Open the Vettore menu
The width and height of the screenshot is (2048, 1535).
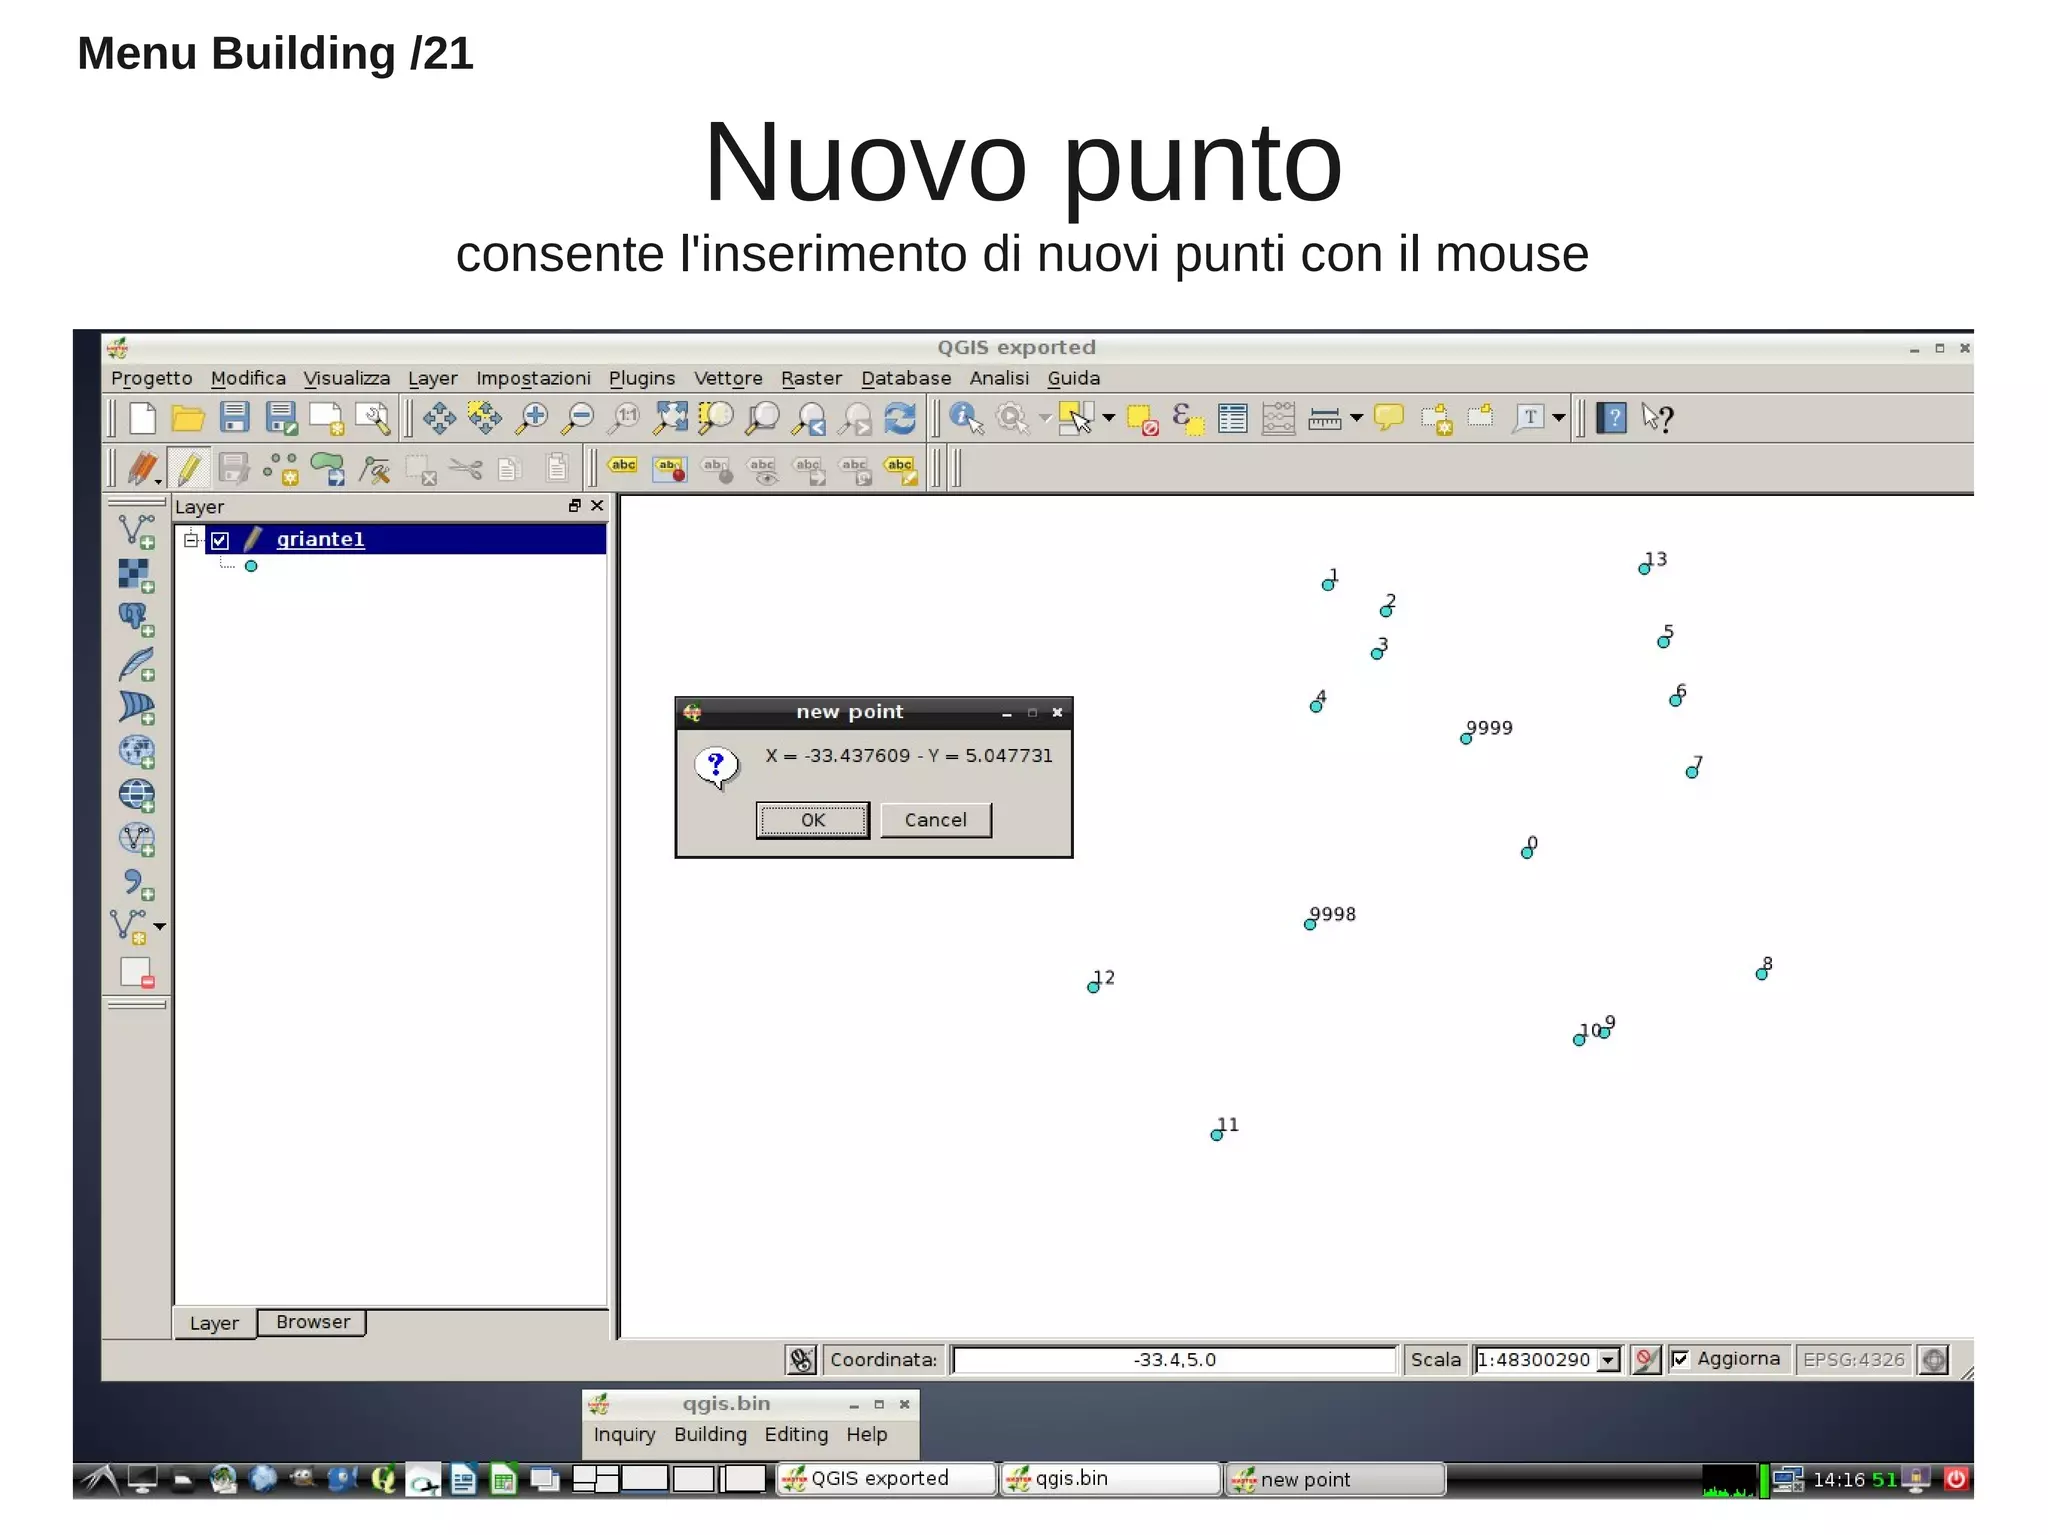click(728, 379)
